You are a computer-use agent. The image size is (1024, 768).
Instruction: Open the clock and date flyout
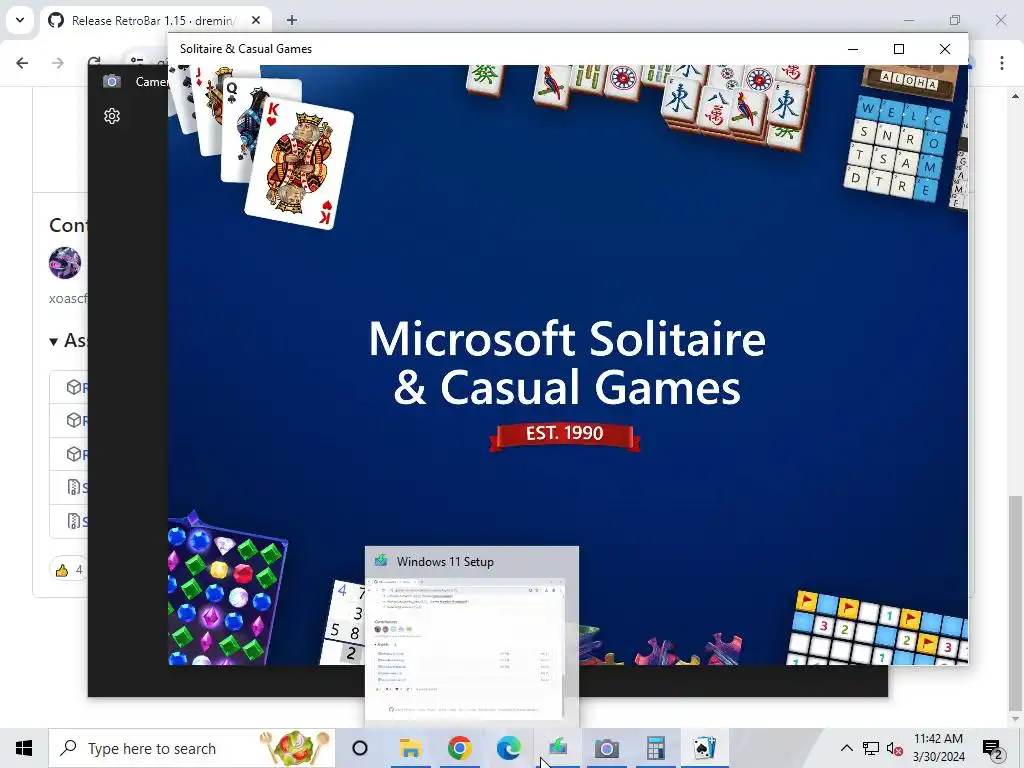(938, 748)
